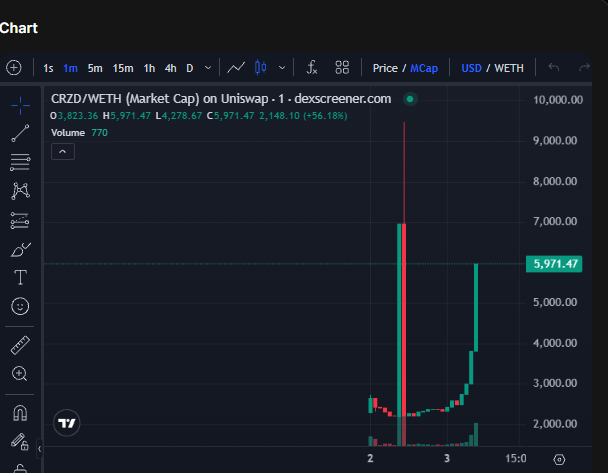
Task: Open the Fibonacci retracement lines tool
Action: pos(20,162)
